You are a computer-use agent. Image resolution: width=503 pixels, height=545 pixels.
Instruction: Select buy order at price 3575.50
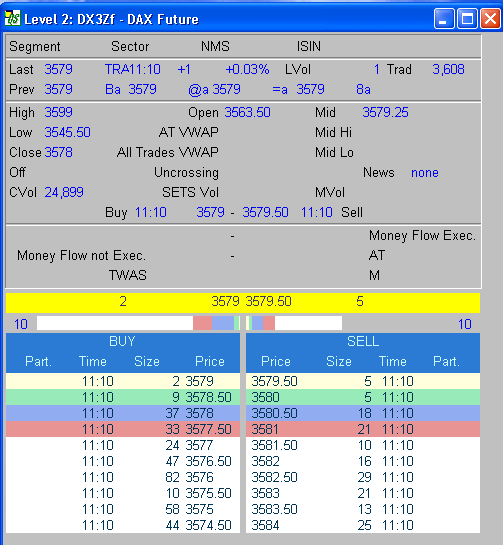click(x=123, y=493)
